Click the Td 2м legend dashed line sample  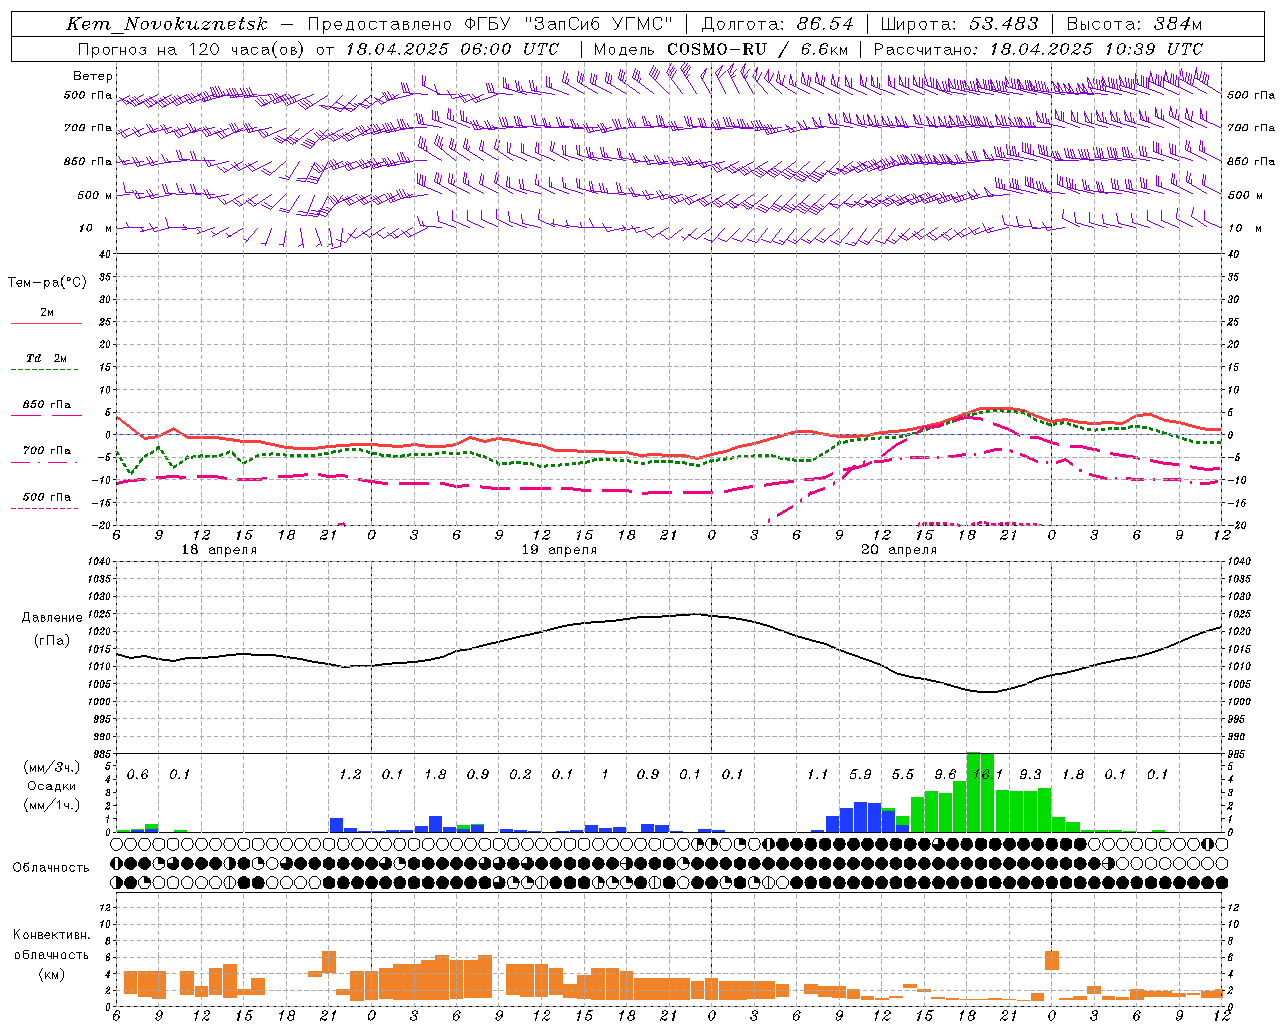[x=47, y=370]
